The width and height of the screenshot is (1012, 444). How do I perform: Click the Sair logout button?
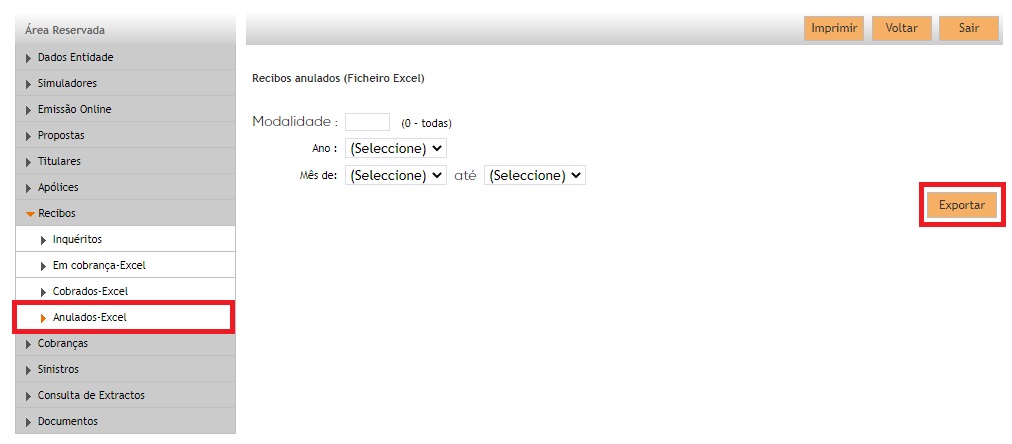pyautogui.click(x=969, y=28)
